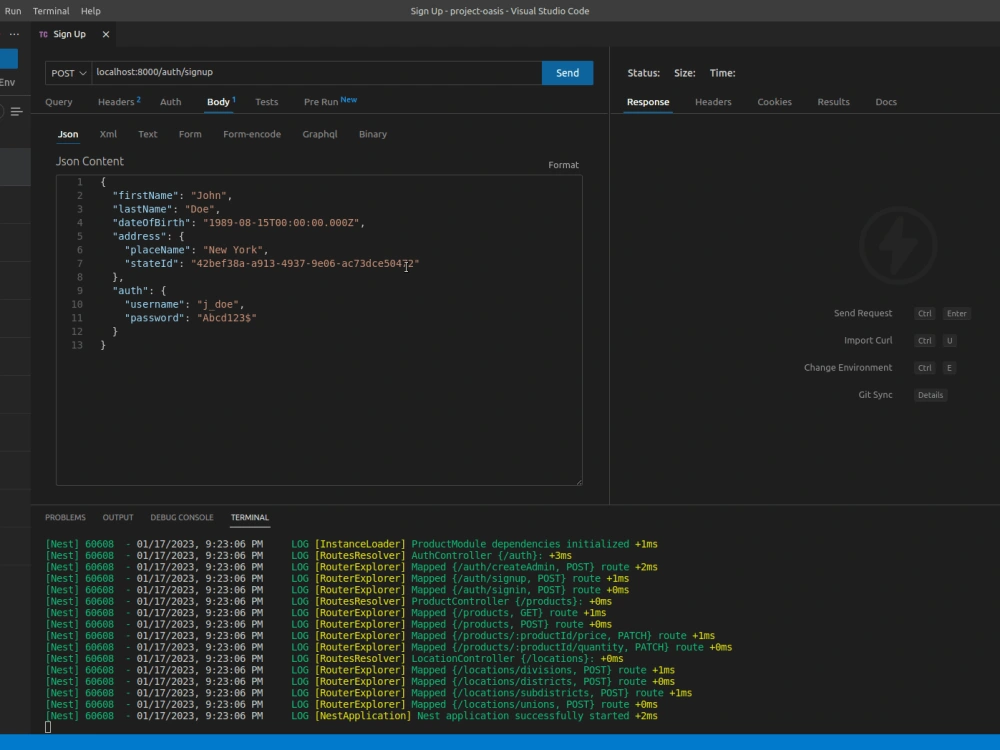Click the E key hint beside Change Environment
The width and height of the screenshot is (1000, 750).
[x=949, y=368]
